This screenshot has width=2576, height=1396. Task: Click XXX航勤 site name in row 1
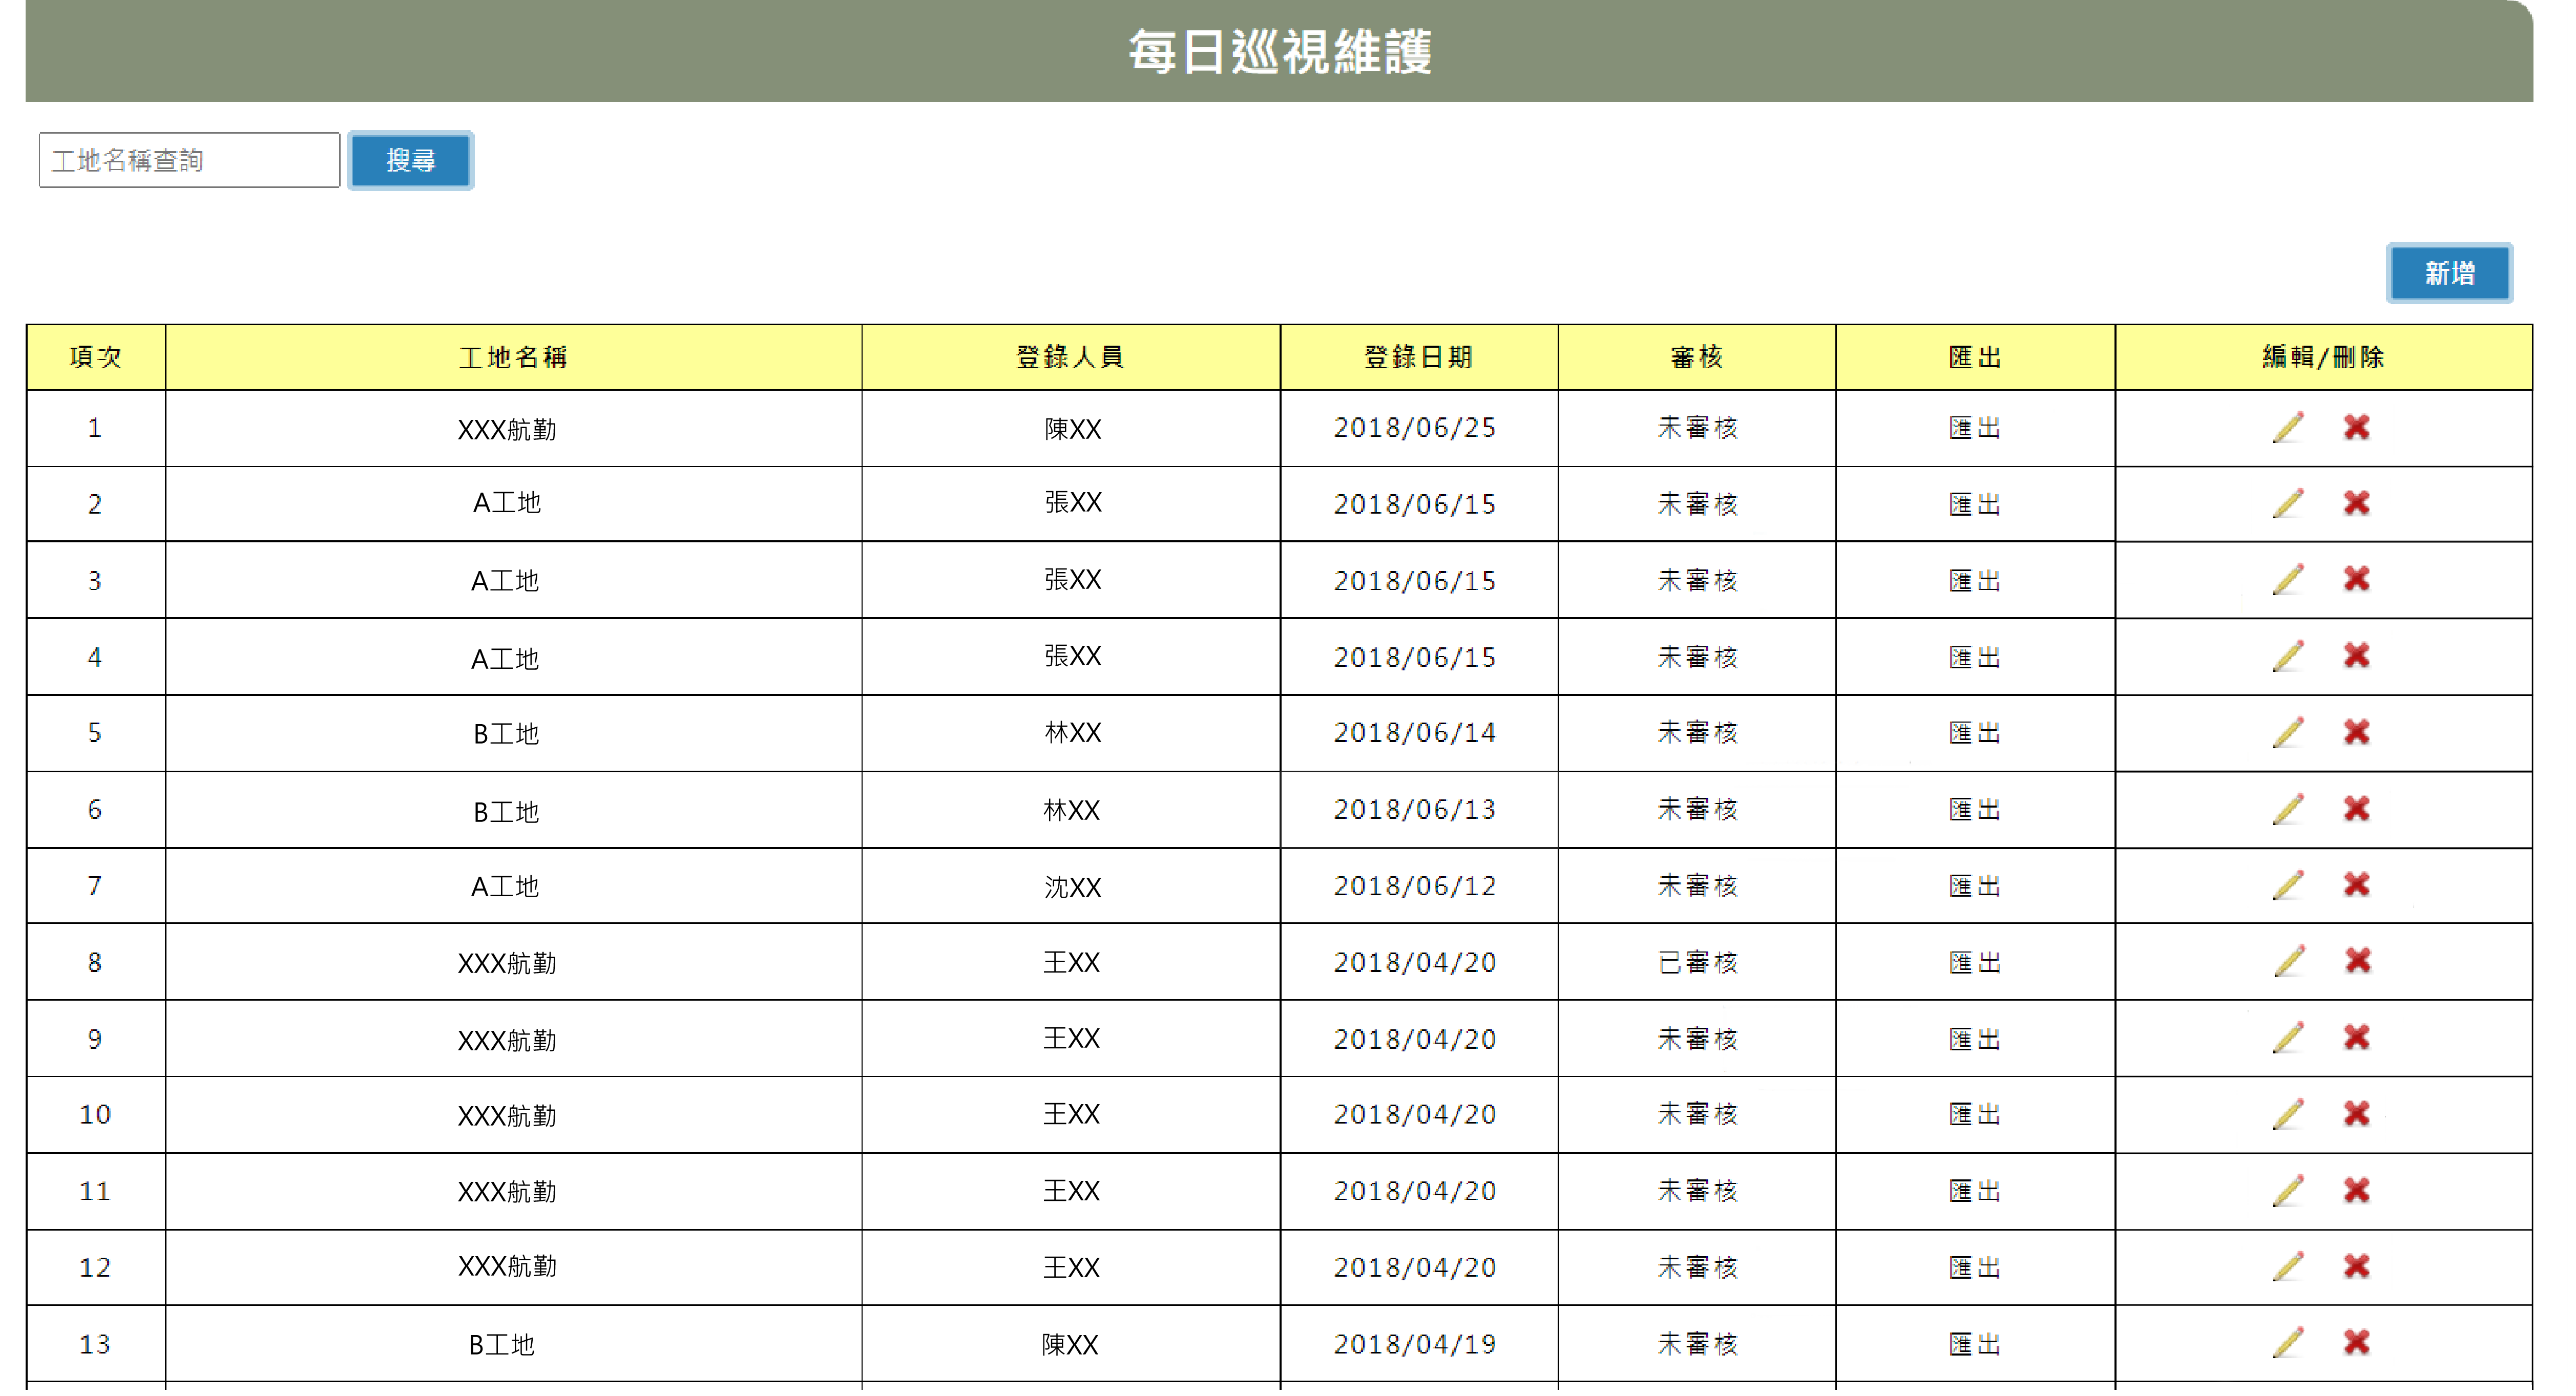pos(507,430)
